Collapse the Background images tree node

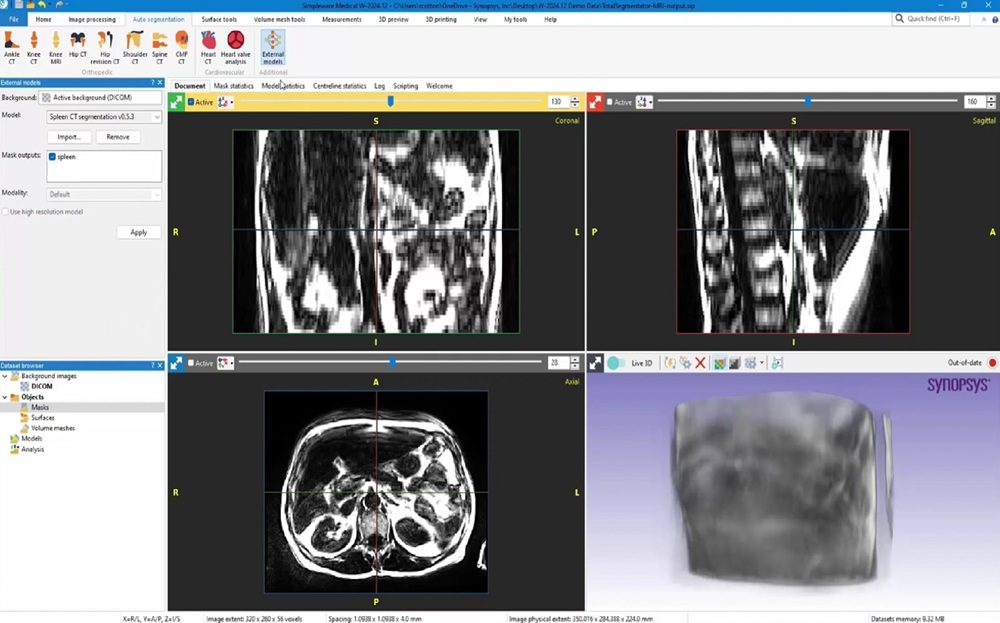point(5,376)
